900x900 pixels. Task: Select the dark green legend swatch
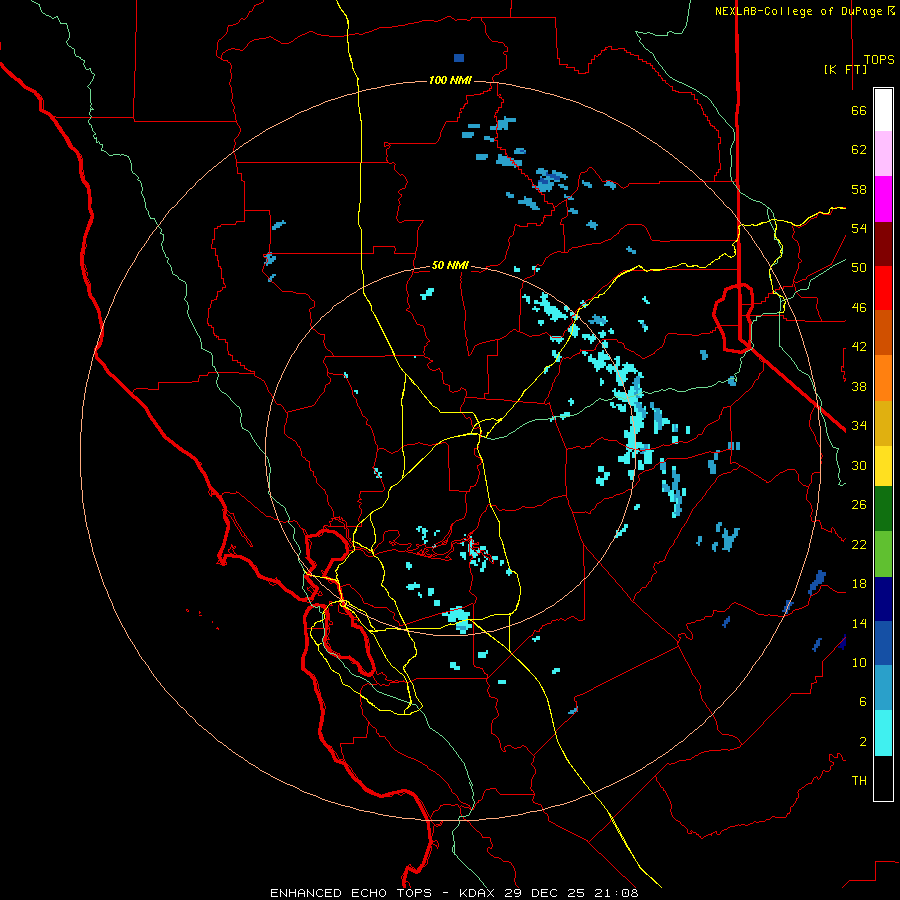(883, 509)
